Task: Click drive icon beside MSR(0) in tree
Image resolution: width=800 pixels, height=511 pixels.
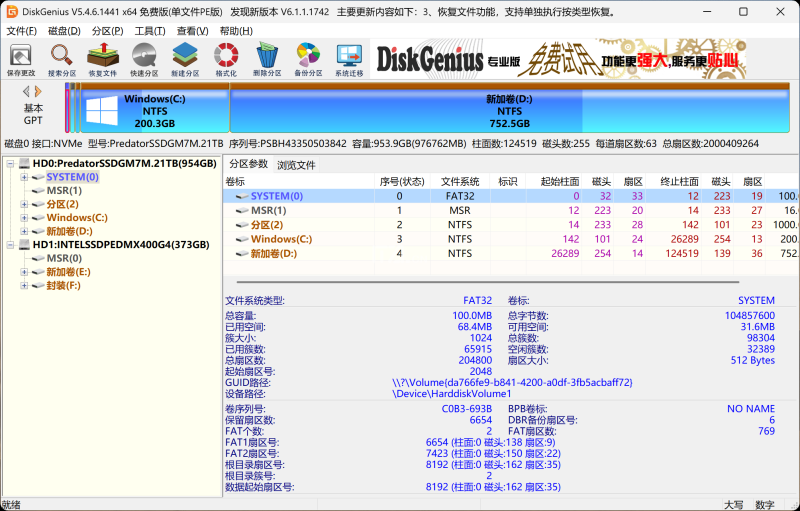Action: [38, 259]
